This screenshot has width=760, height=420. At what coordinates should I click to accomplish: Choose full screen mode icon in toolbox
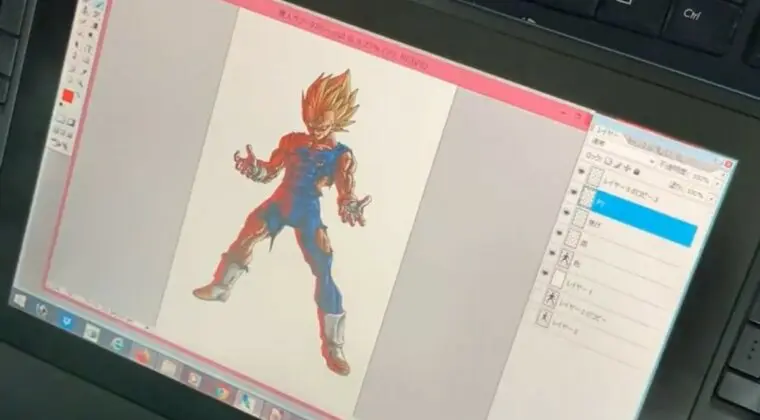click(x=69, y=135)
